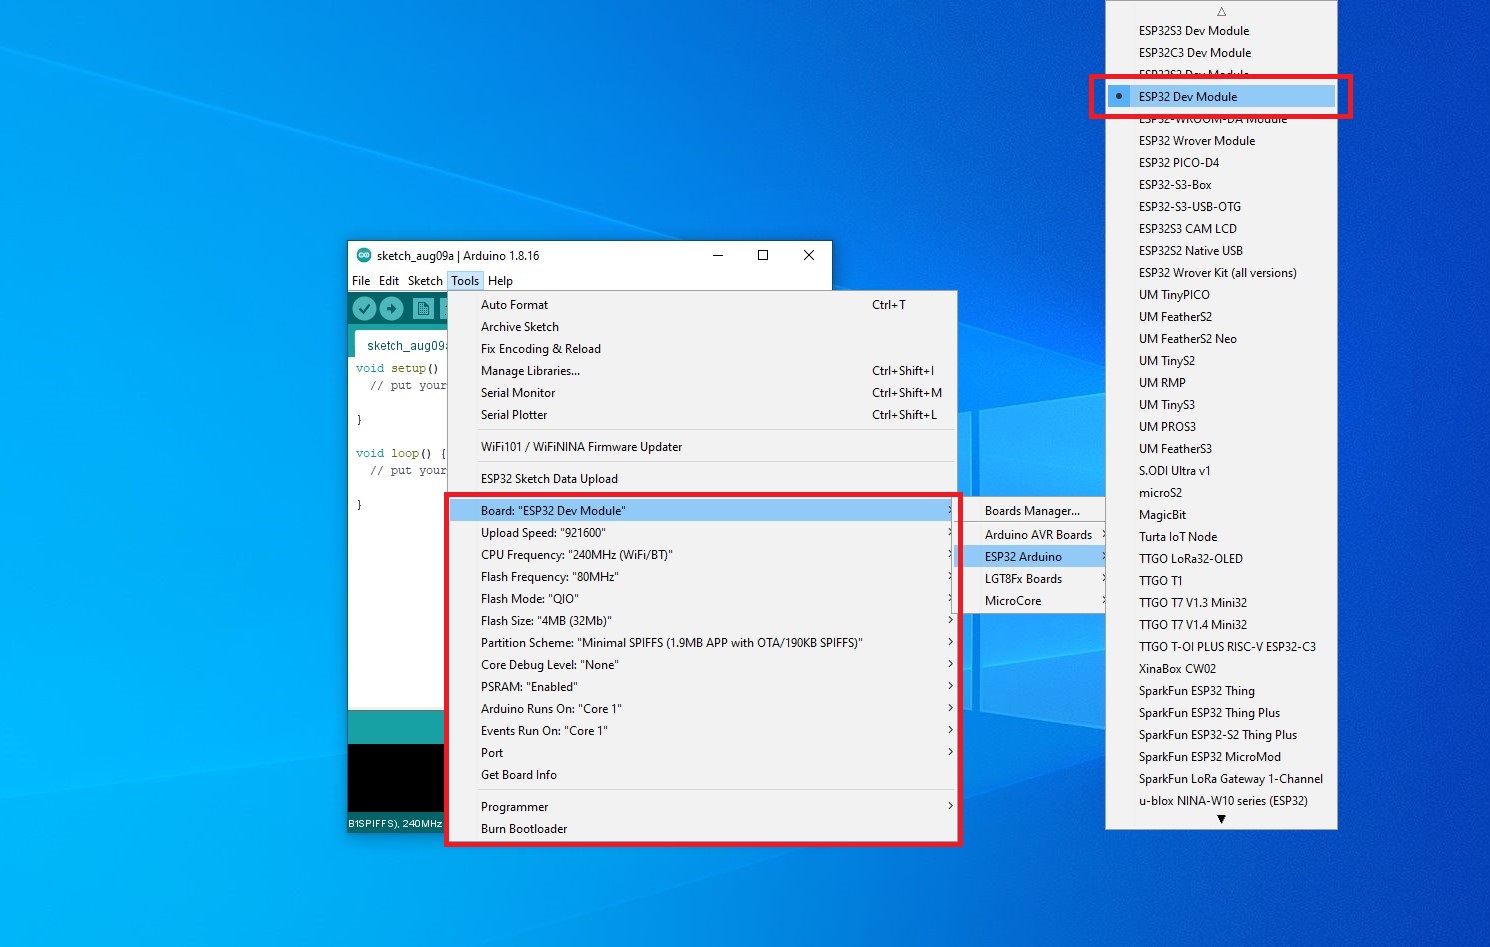Screen dimensions: 1490x947
Task: Open the Arduino AVR Boards submenu
Action: tap(1038, 535)
